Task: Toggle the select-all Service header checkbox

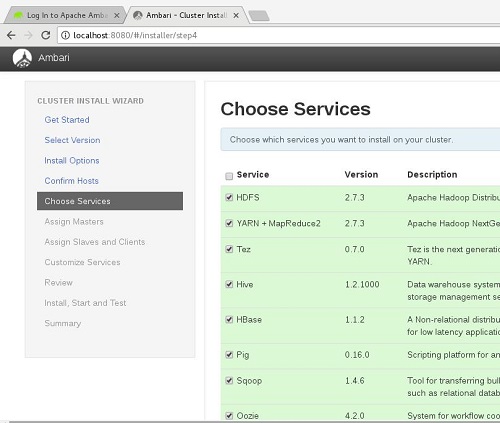Action: [x=229, y=176]
